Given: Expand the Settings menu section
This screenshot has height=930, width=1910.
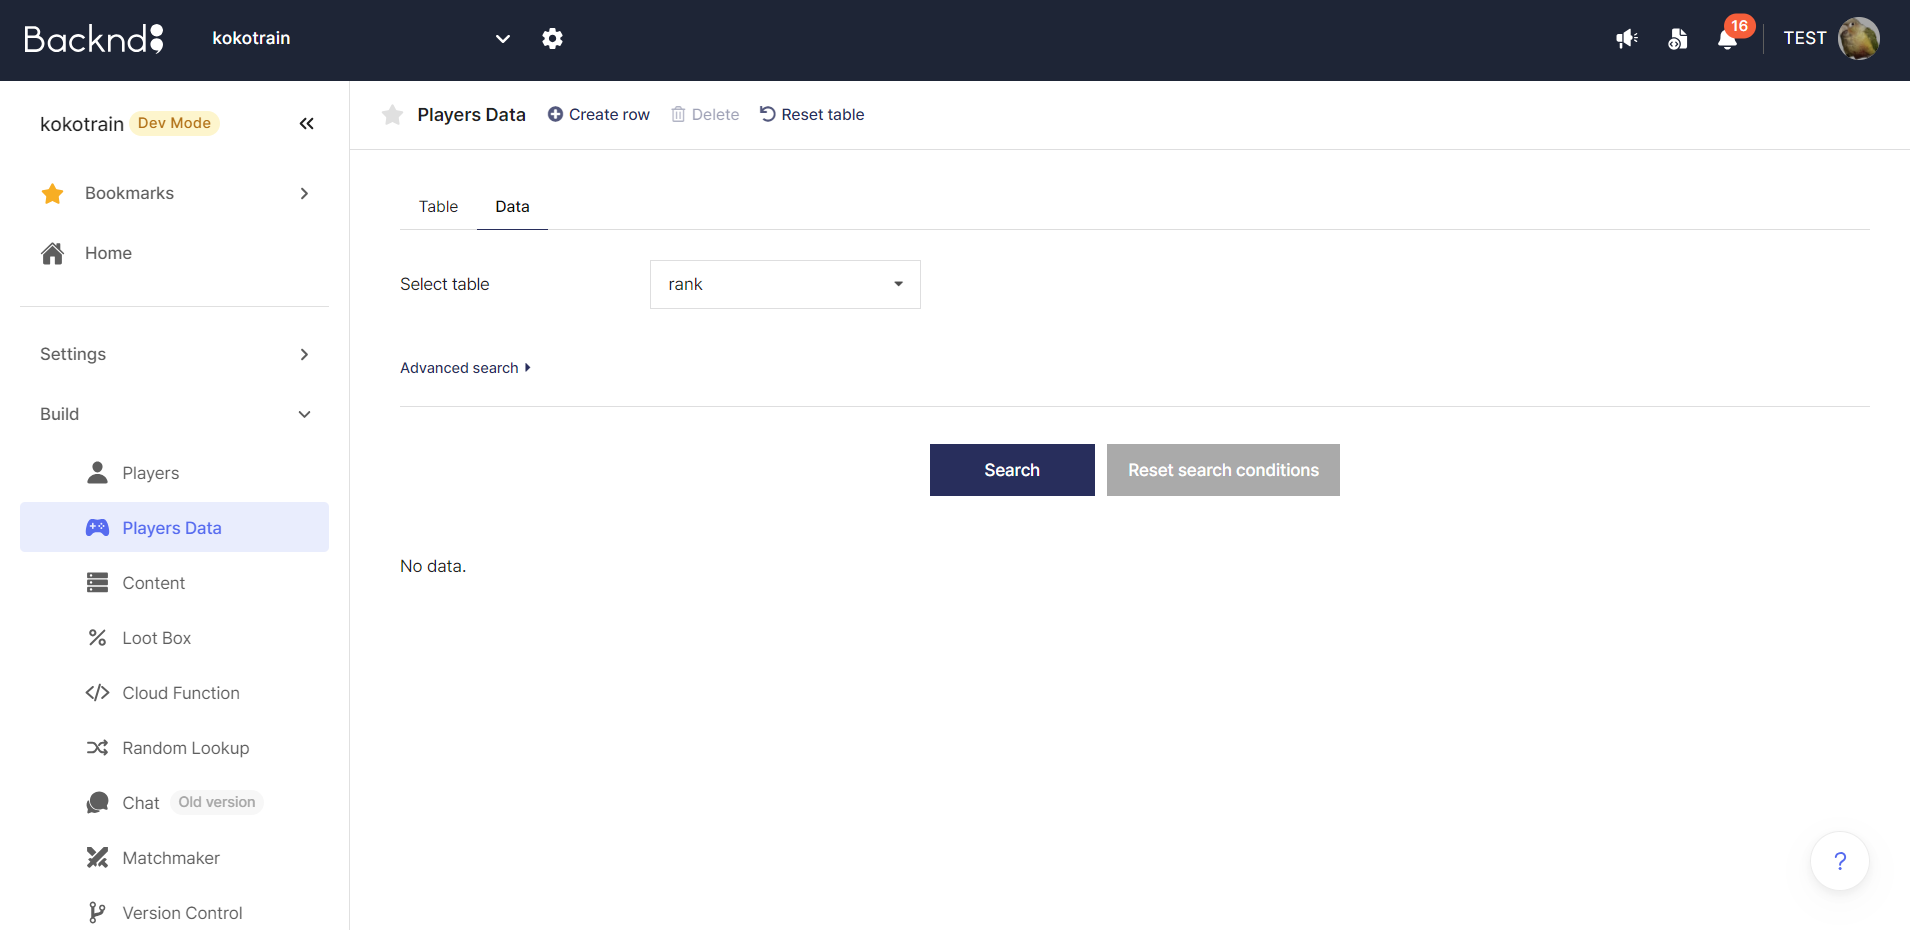Looking at the screenshot, I should coord(174,354).
